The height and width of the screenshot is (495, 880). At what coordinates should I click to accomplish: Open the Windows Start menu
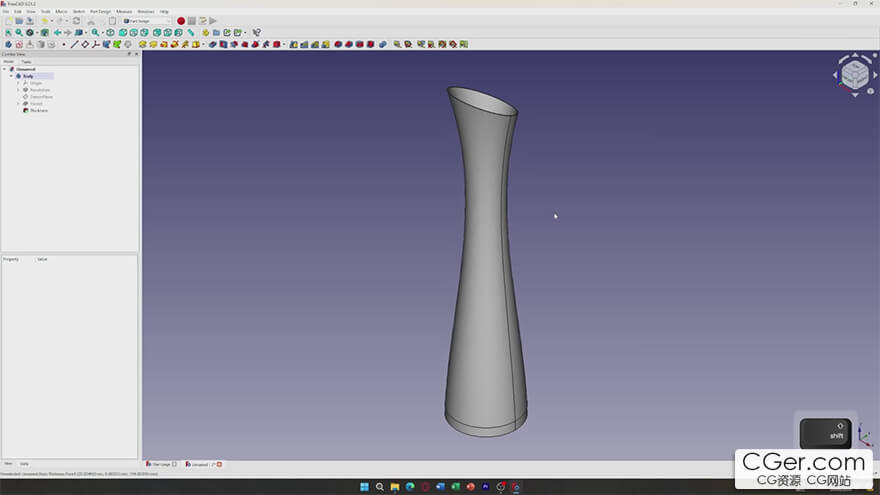(364, 487)
